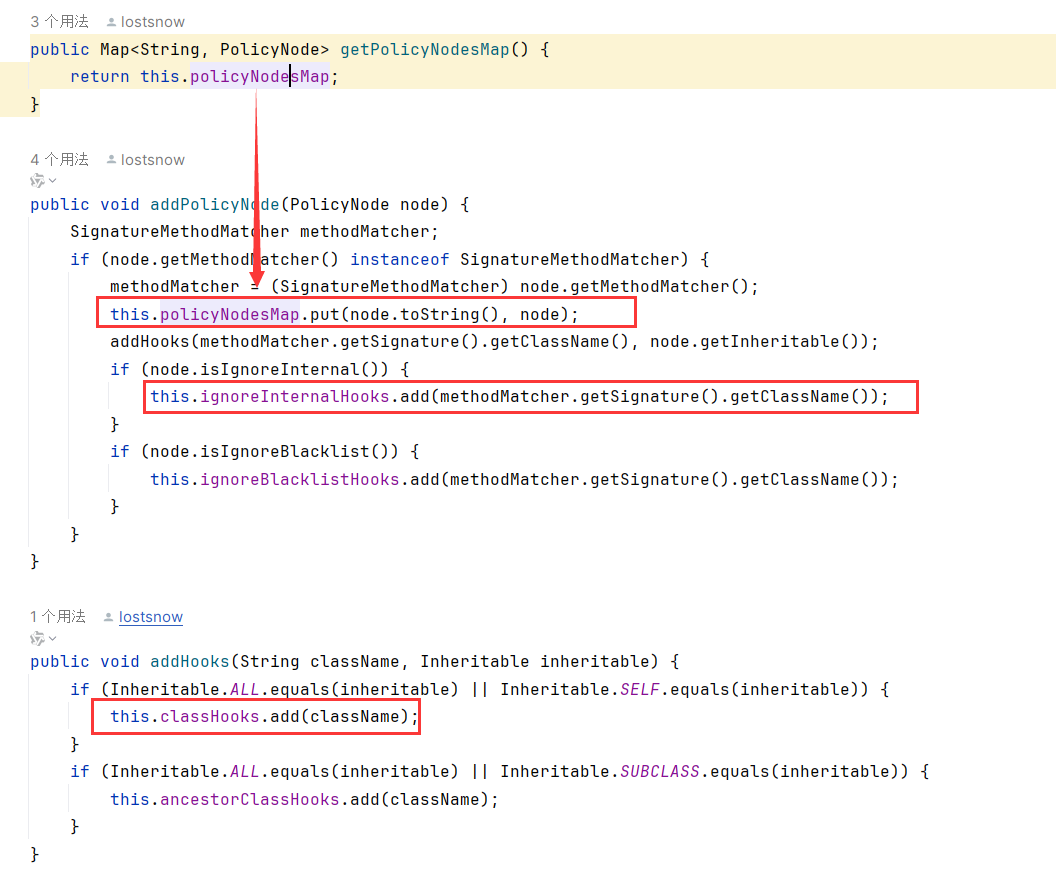1056x886 pixels.
Task: Expand the dropdown chevron above addHooks
Action: pos(52,638)
